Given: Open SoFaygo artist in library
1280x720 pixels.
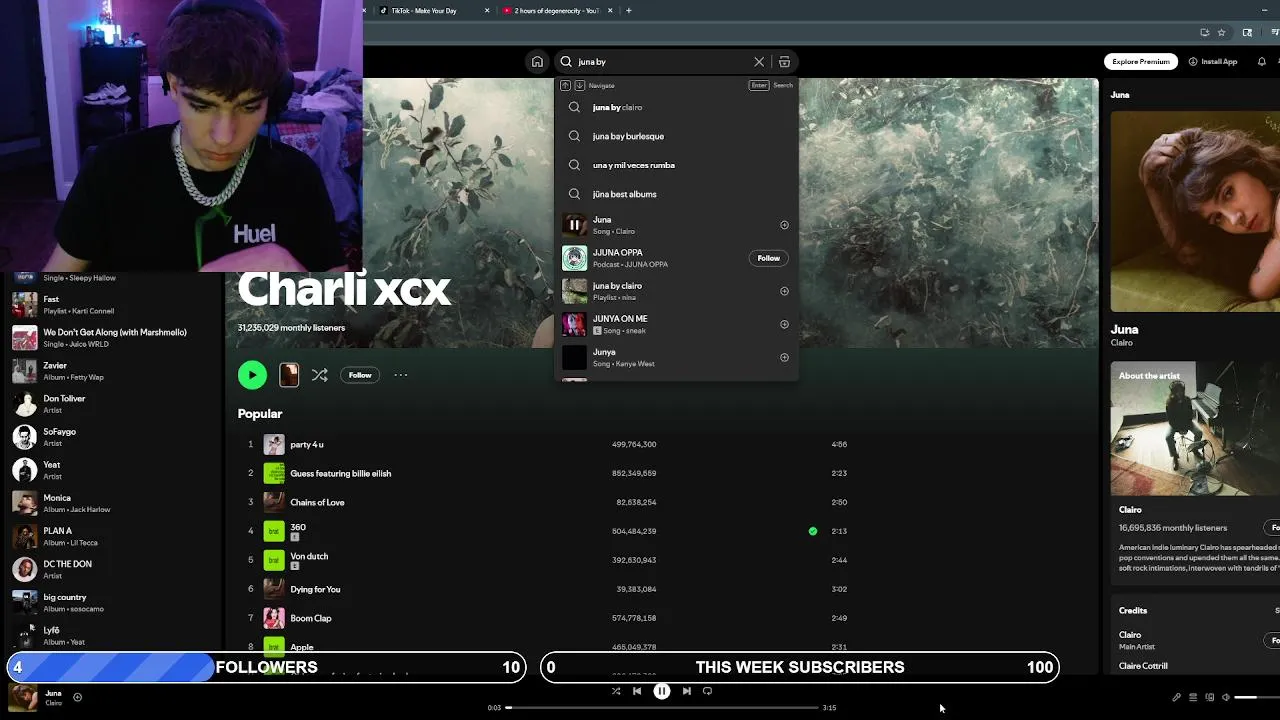Looking at the screenshot, I should pos(114,436).
